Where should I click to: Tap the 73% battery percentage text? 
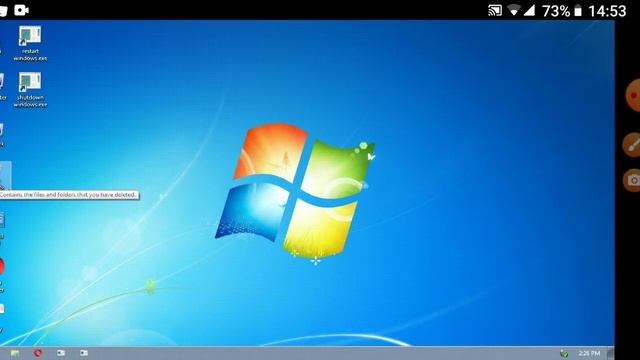(x=556, y=11)
